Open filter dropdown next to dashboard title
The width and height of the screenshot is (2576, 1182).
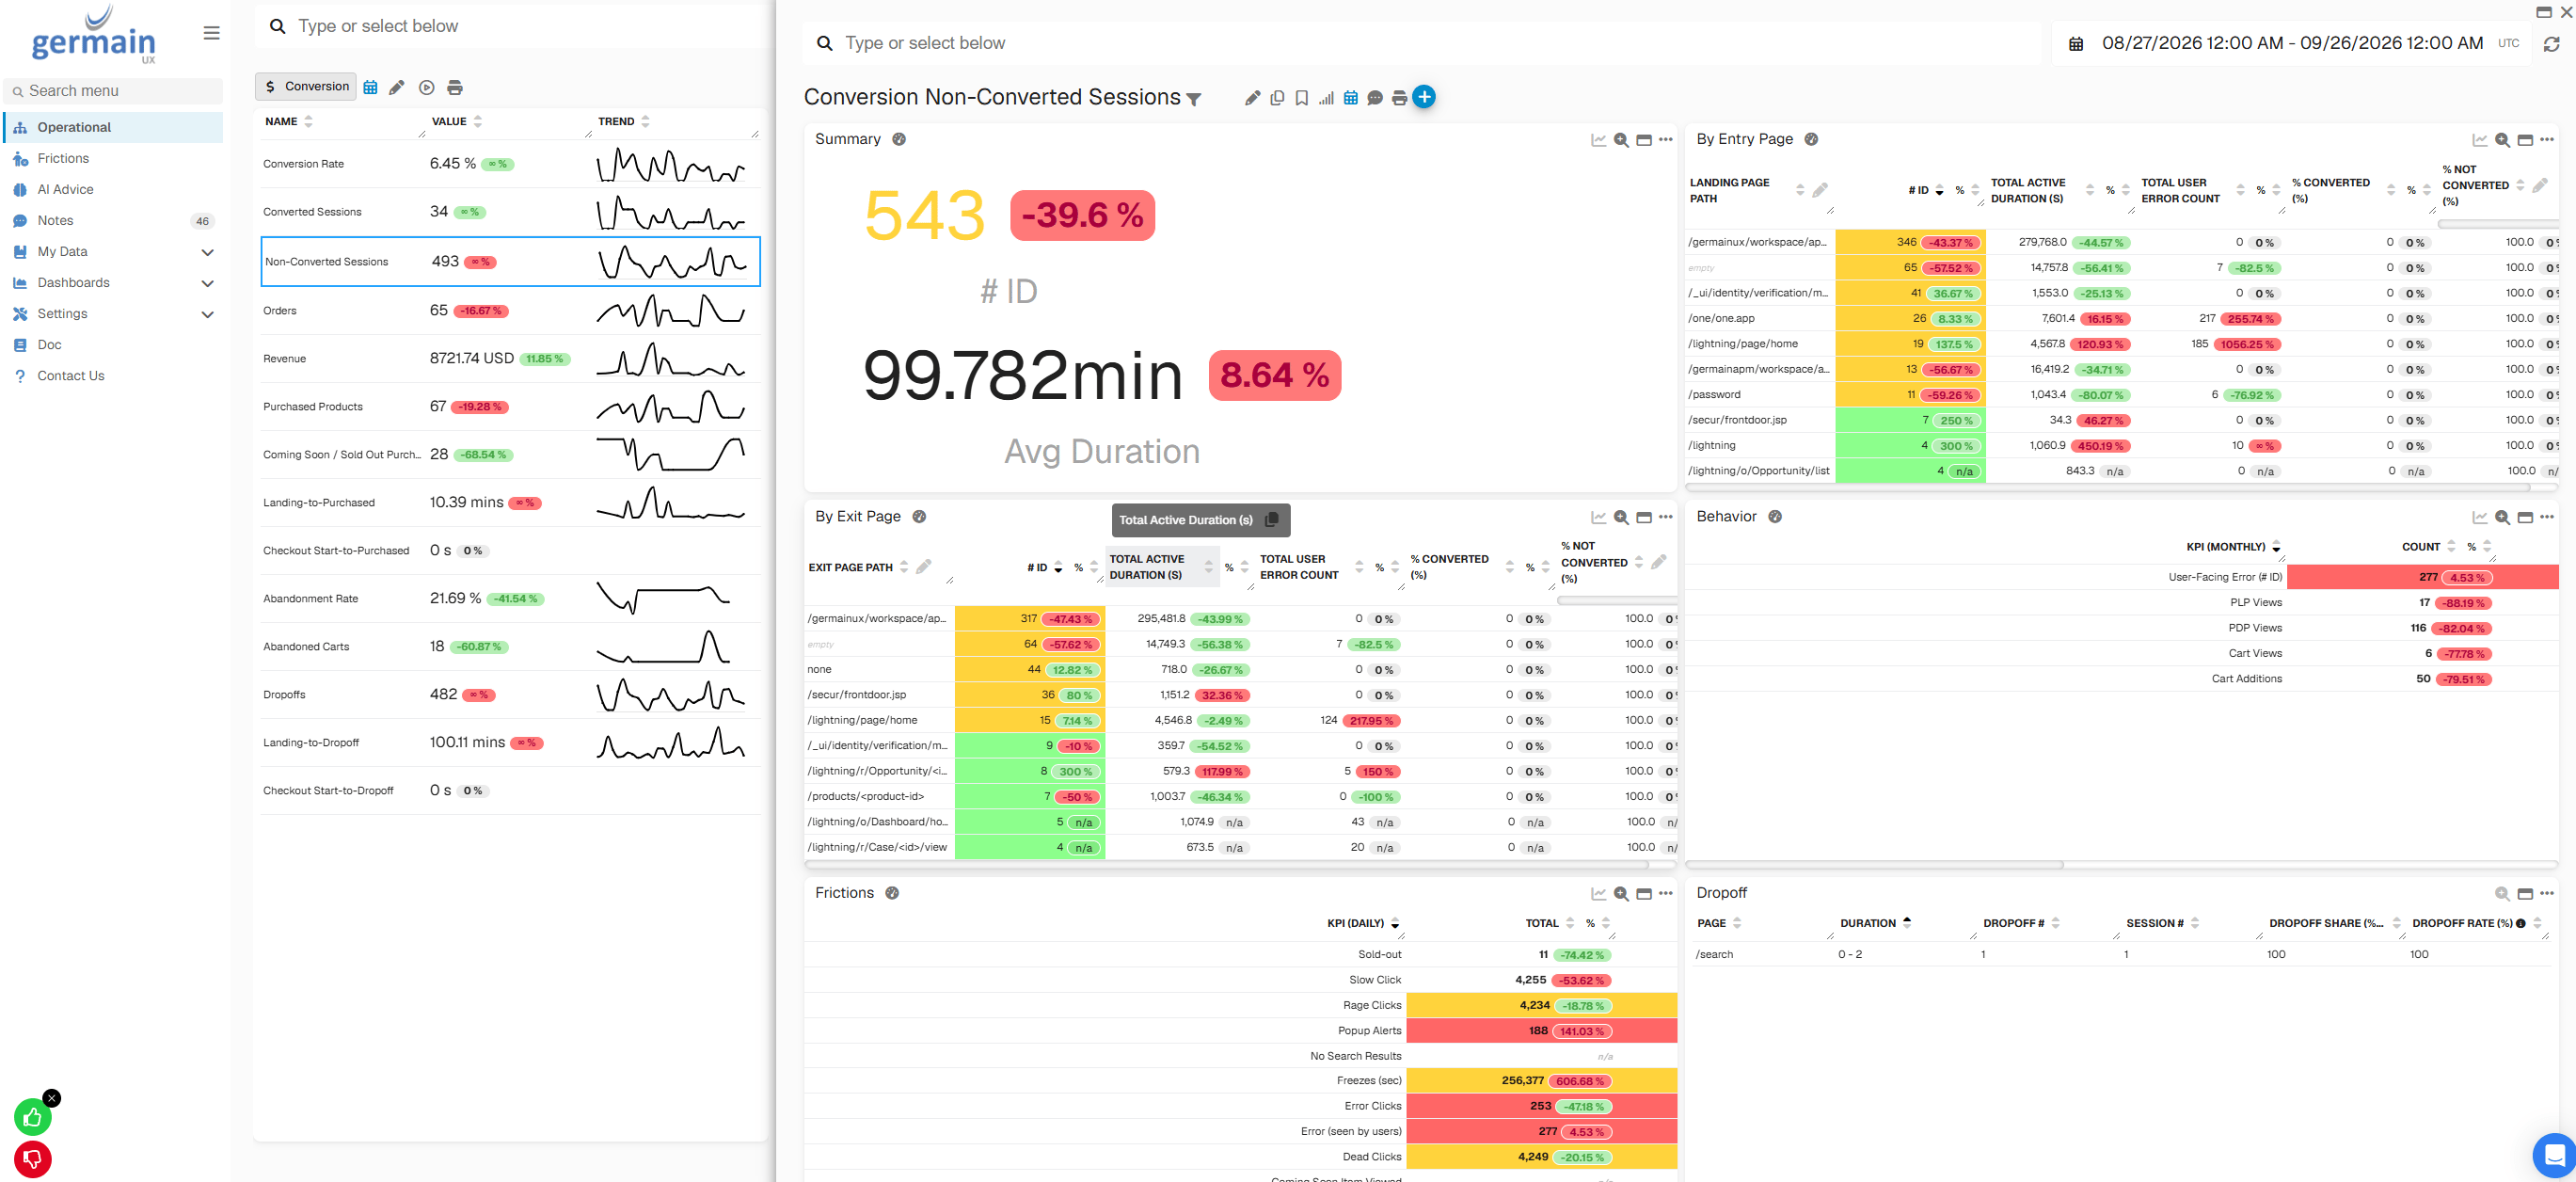(x=1194, y=99)
